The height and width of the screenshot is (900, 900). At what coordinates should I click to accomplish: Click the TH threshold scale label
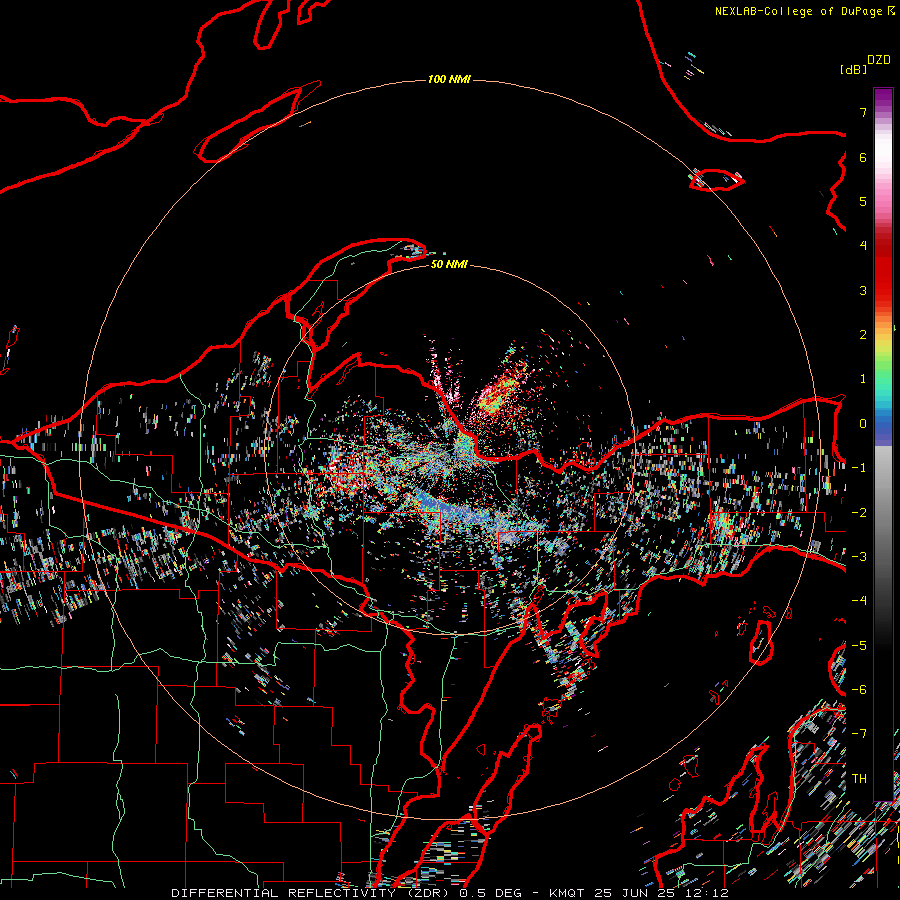point(859,778)
